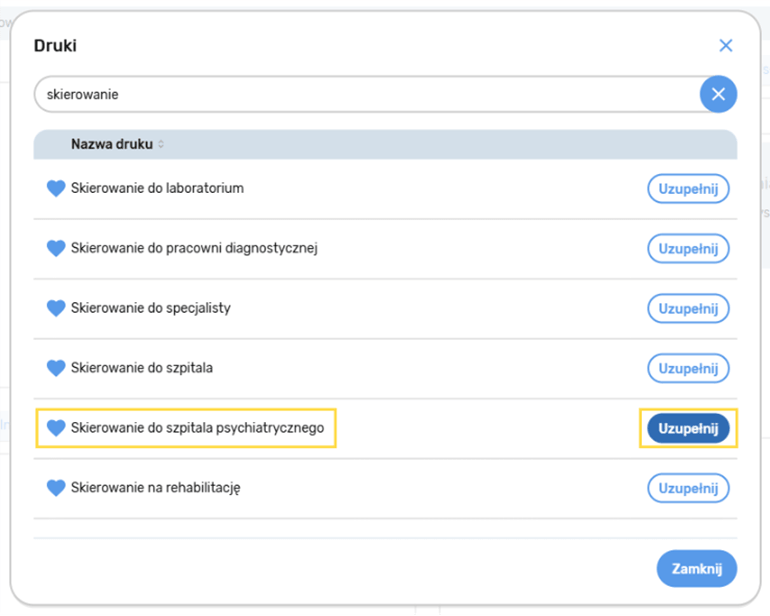Select the Skierowanie do szpitala psychiatrycznego row

coord(197,428)
